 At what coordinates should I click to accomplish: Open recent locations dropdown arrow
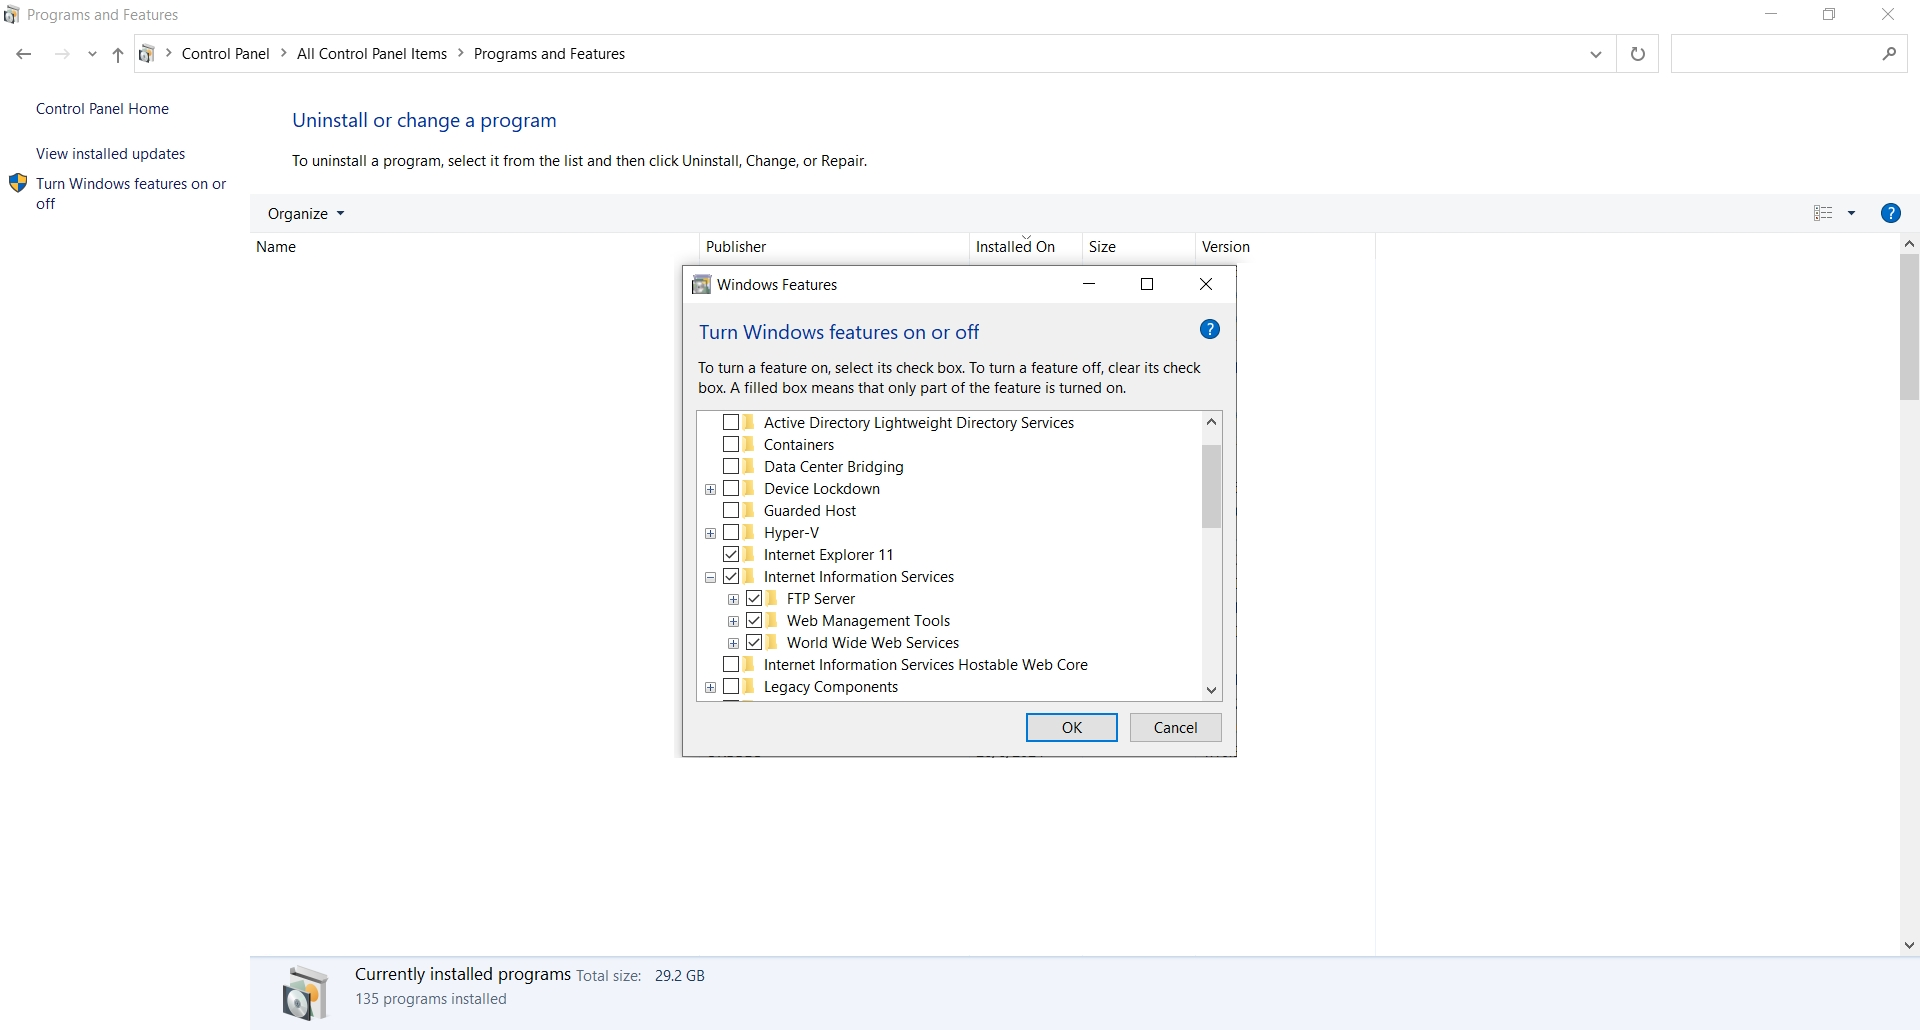tap(92, 54)
